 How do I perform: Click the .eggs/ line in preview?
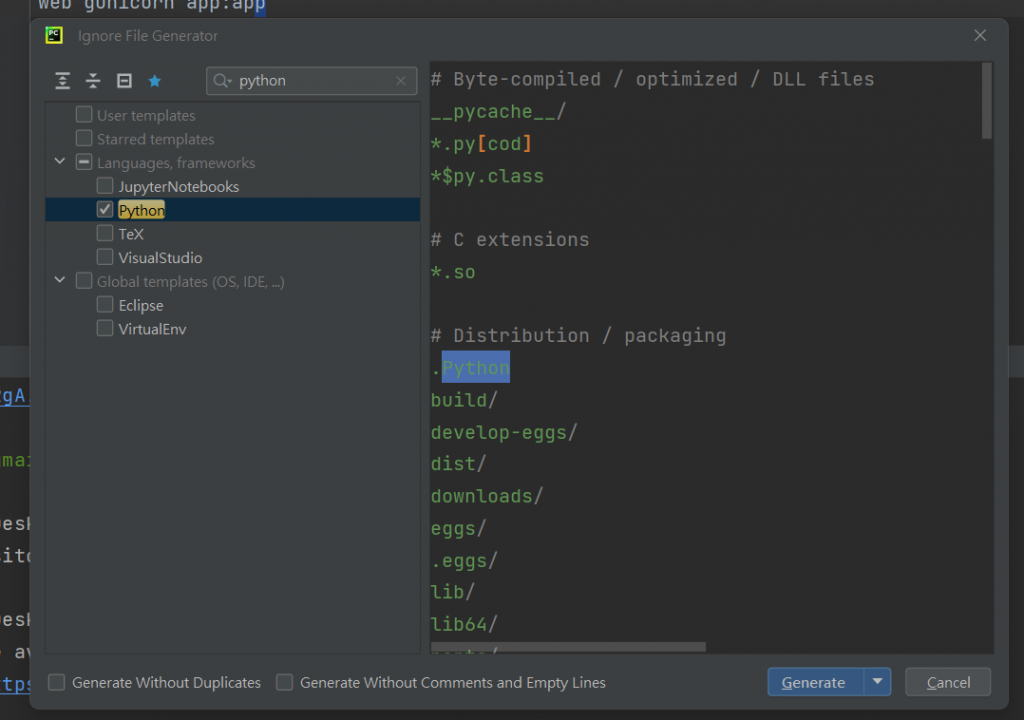pos(464,561)
